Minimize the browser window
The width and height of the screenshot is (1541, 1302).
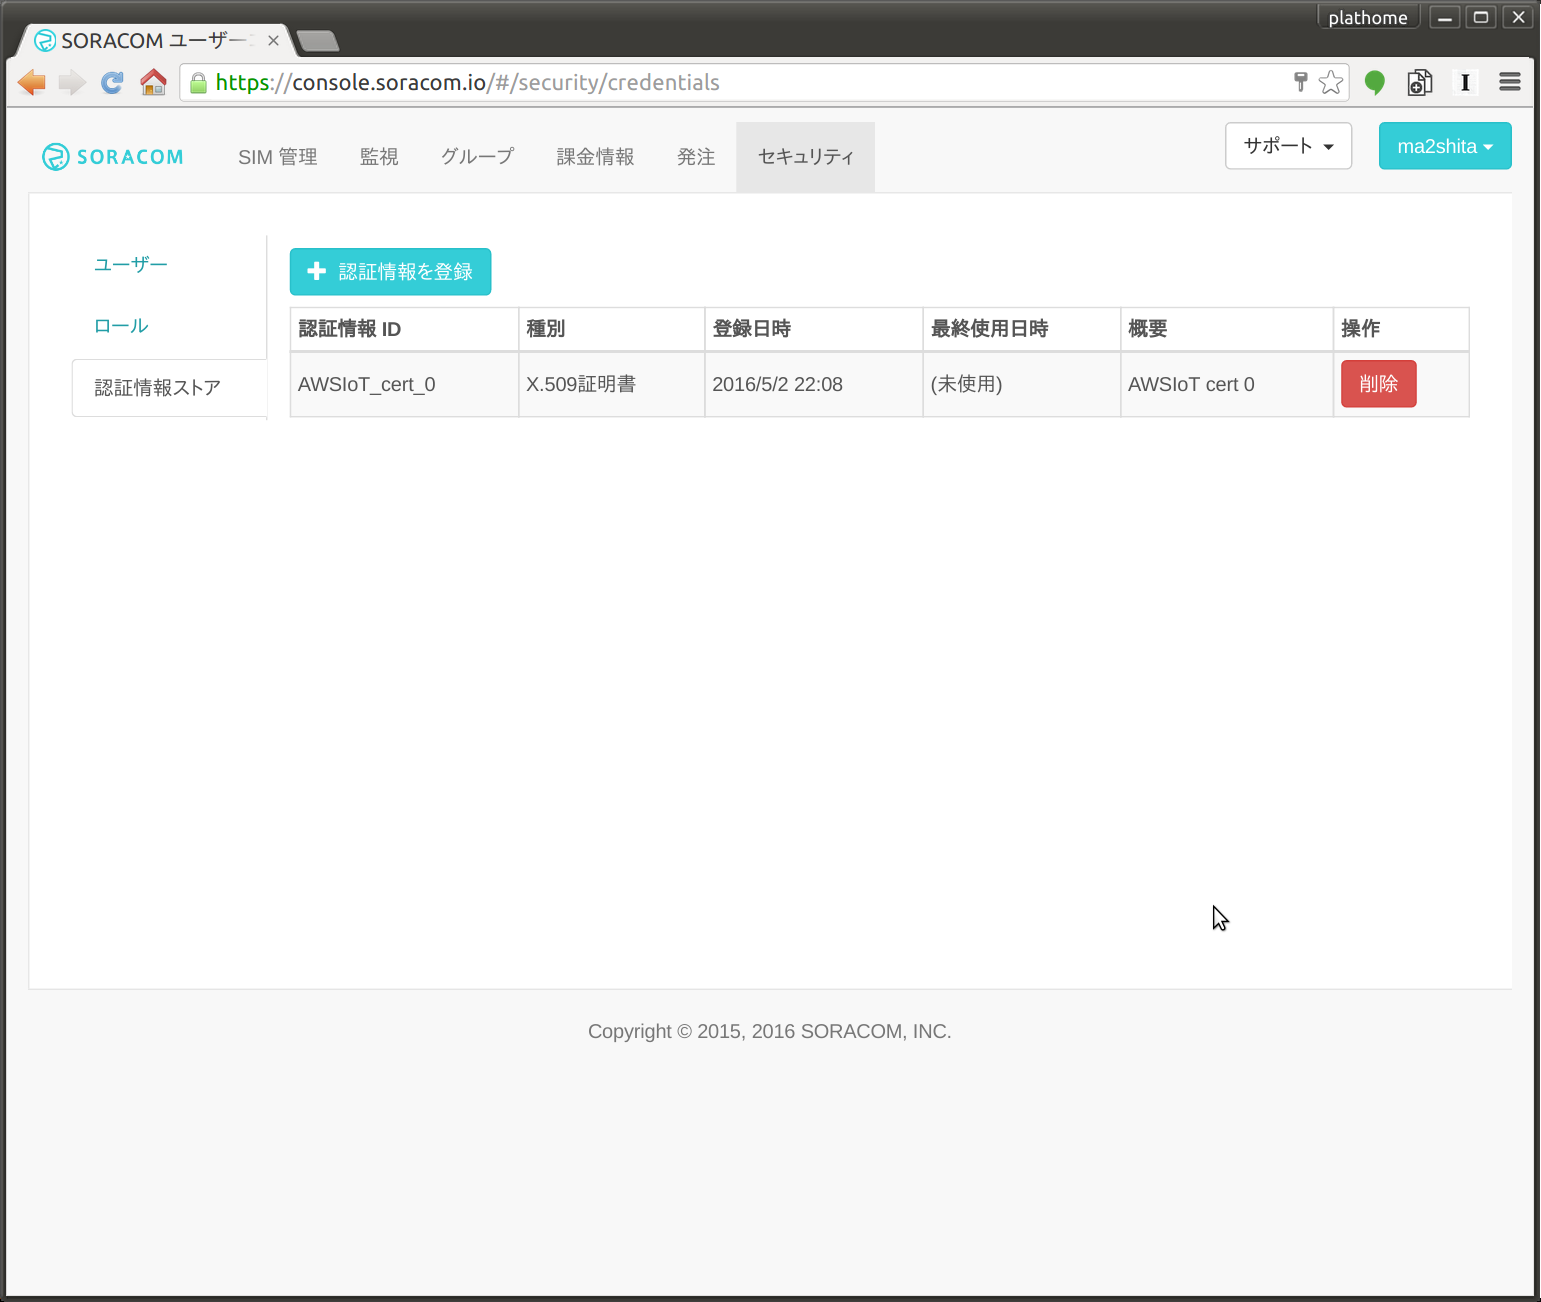[1444, 17]
